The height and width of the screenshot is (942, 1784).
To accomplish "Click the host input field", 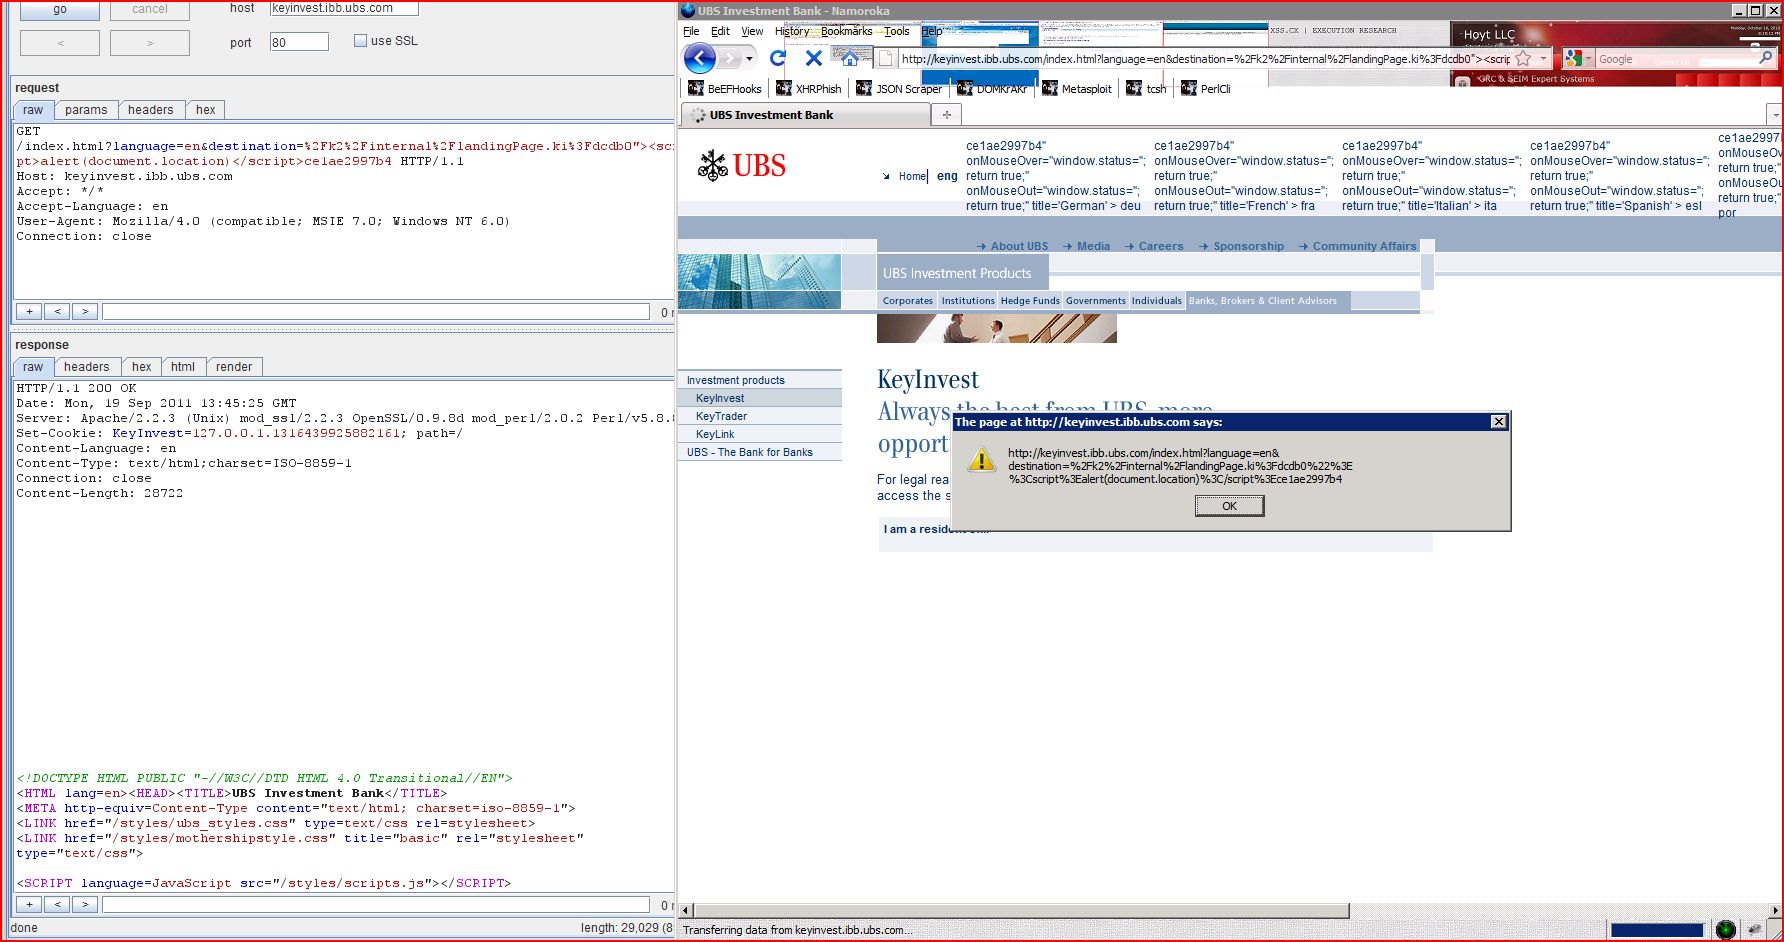I will (x=344, y=8).
